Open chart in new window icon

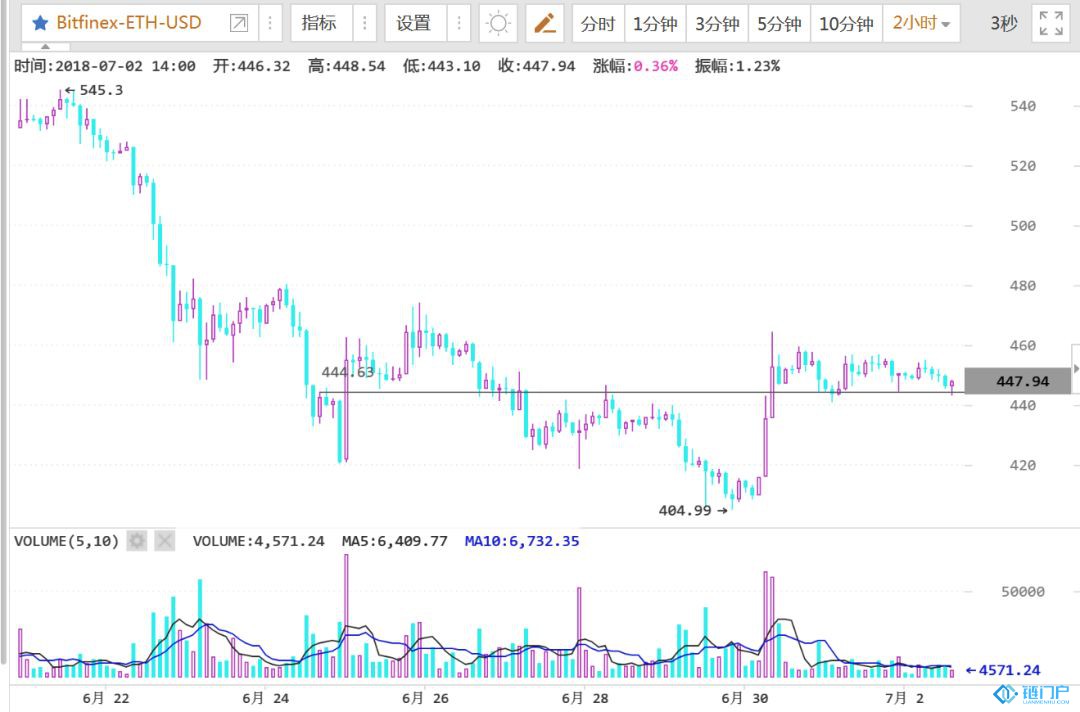coord(238,23)
